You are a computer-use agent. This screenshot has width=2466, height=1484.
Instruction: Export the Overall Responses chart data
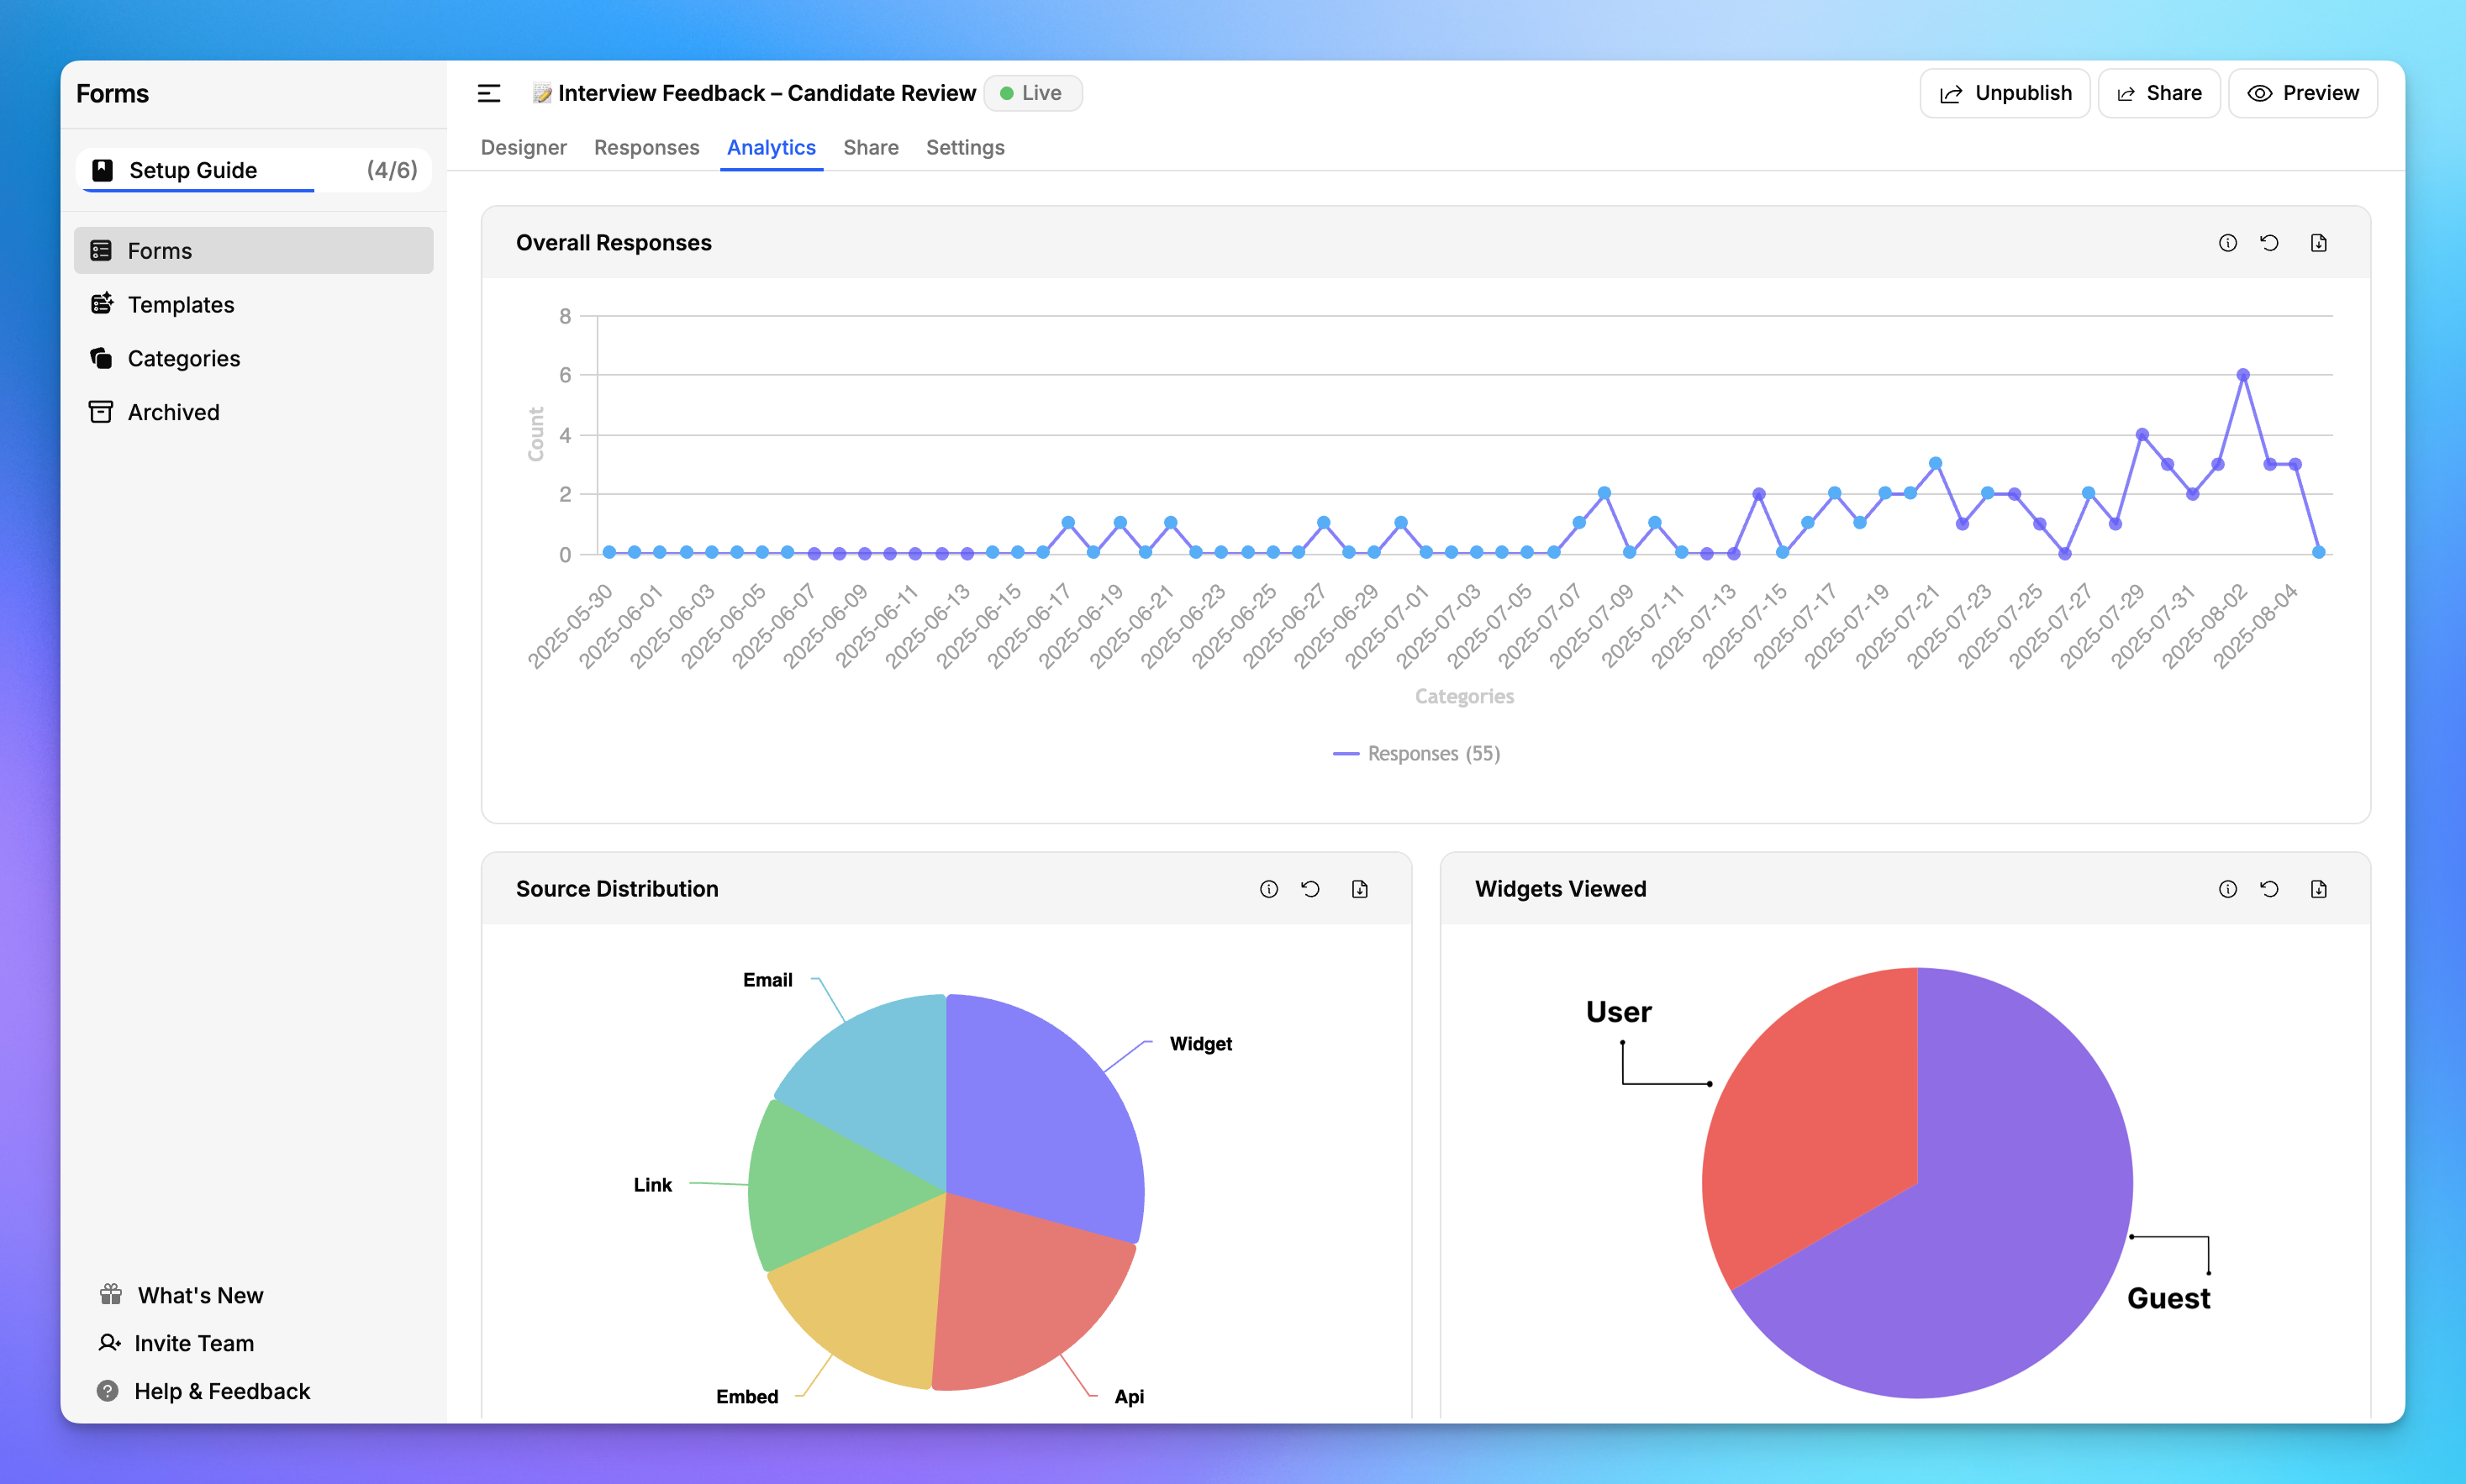(2319, 242)
